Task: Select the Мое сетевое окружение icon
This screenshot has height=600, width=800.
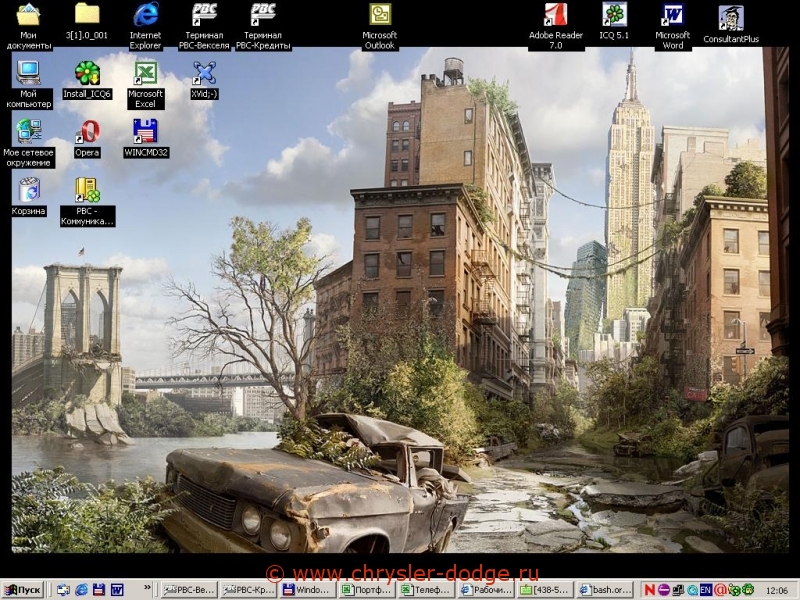Action: [x=29, y=143]
